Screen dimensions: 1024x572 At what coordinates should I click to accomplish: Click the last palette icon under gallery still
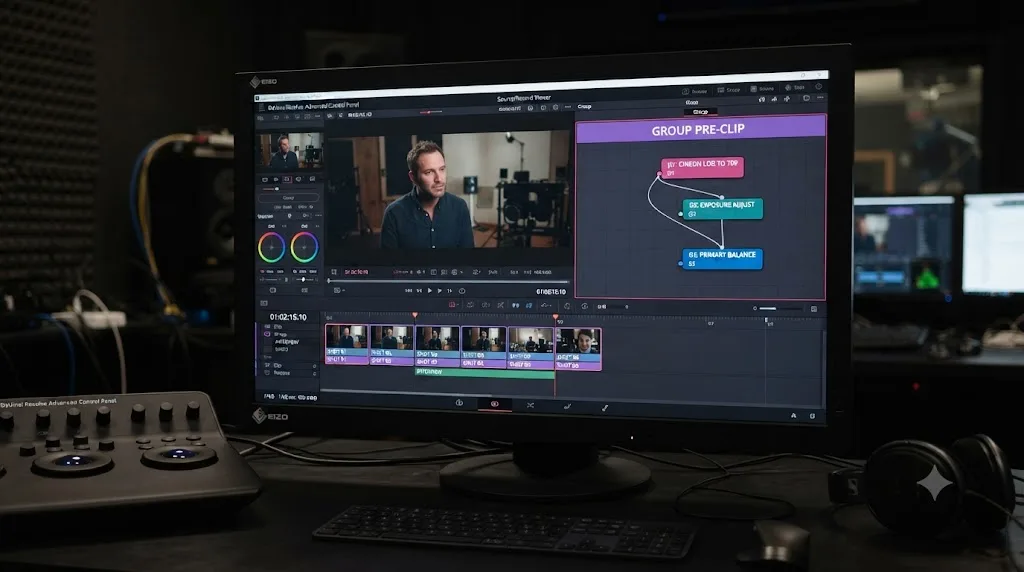point(312,179)
